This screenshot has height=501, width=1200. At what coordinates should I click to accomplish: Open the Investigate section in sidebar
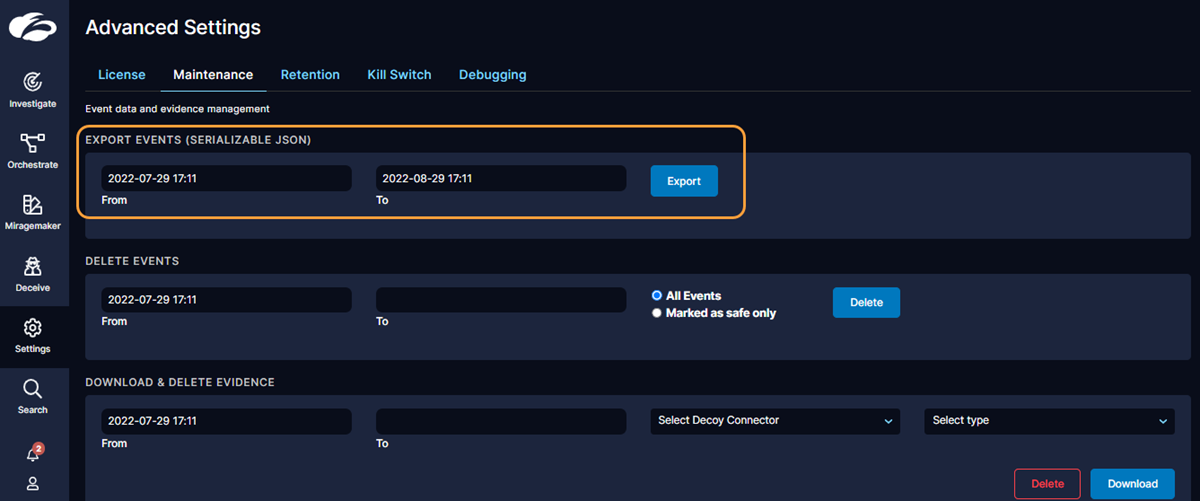(33, 82)
